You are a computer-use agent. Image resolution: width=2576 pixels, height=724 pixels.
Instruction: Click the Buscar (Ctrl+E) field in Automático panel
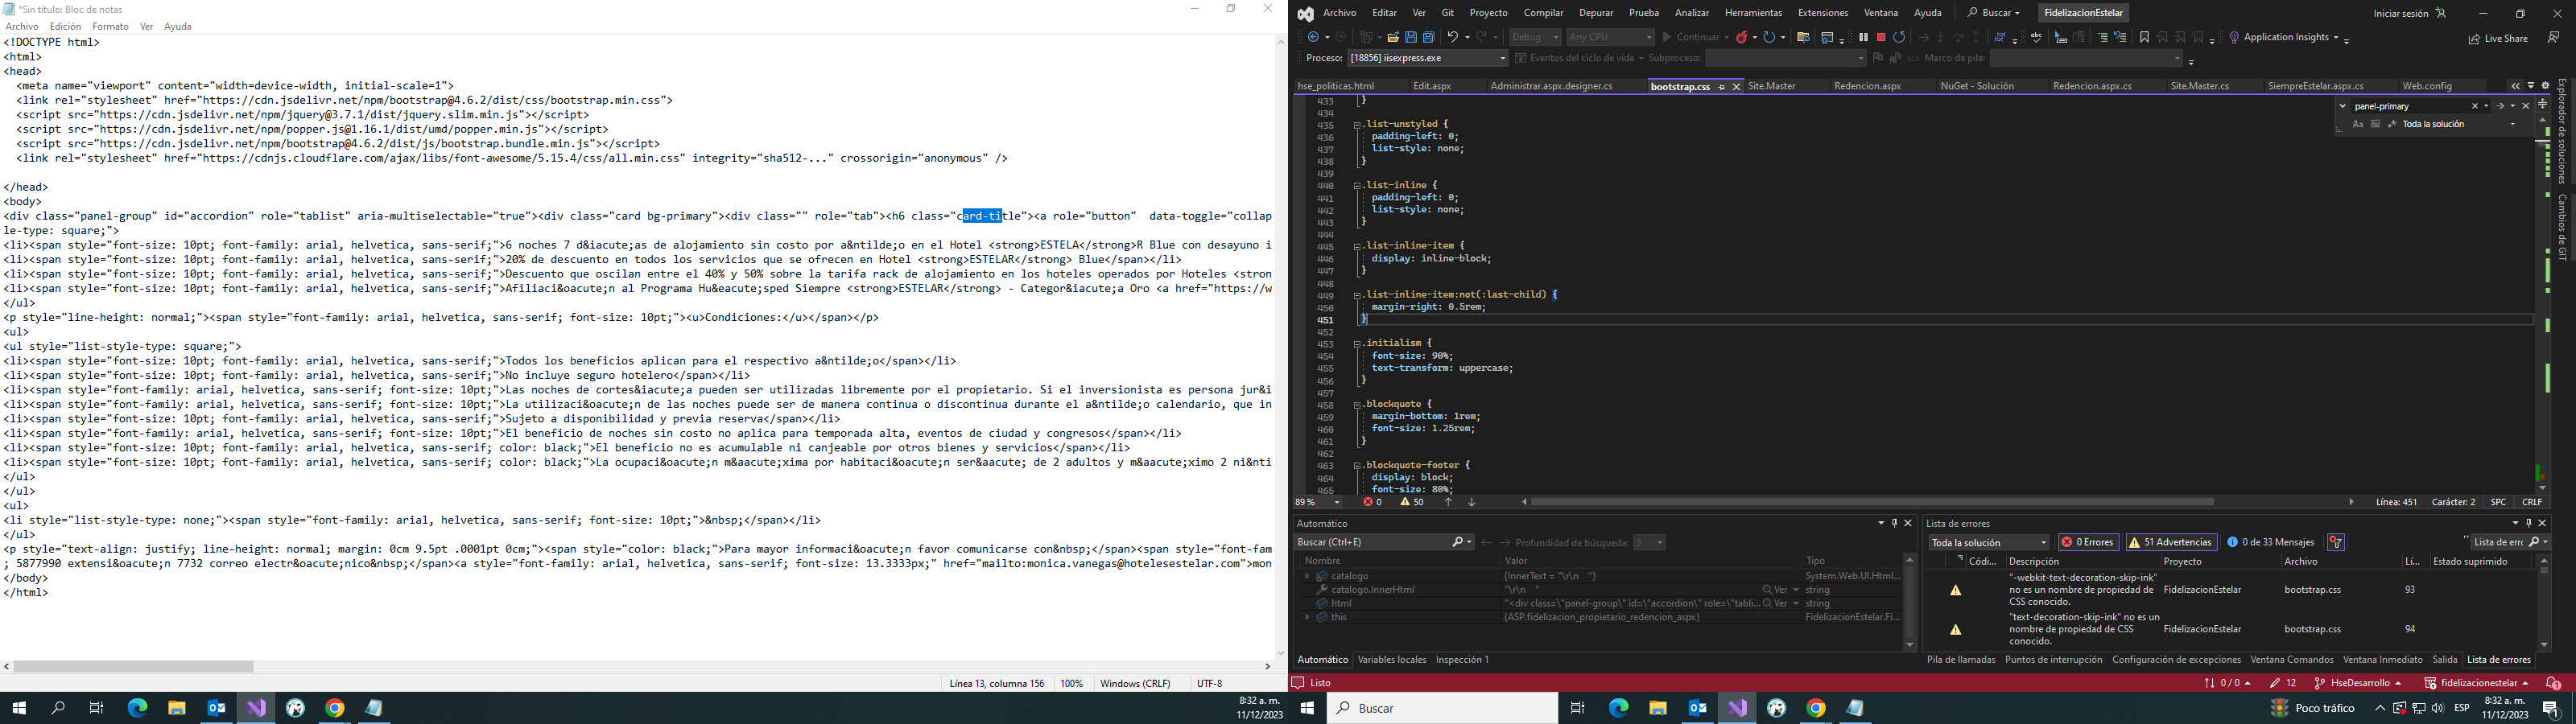click(x=1384, y=542)
